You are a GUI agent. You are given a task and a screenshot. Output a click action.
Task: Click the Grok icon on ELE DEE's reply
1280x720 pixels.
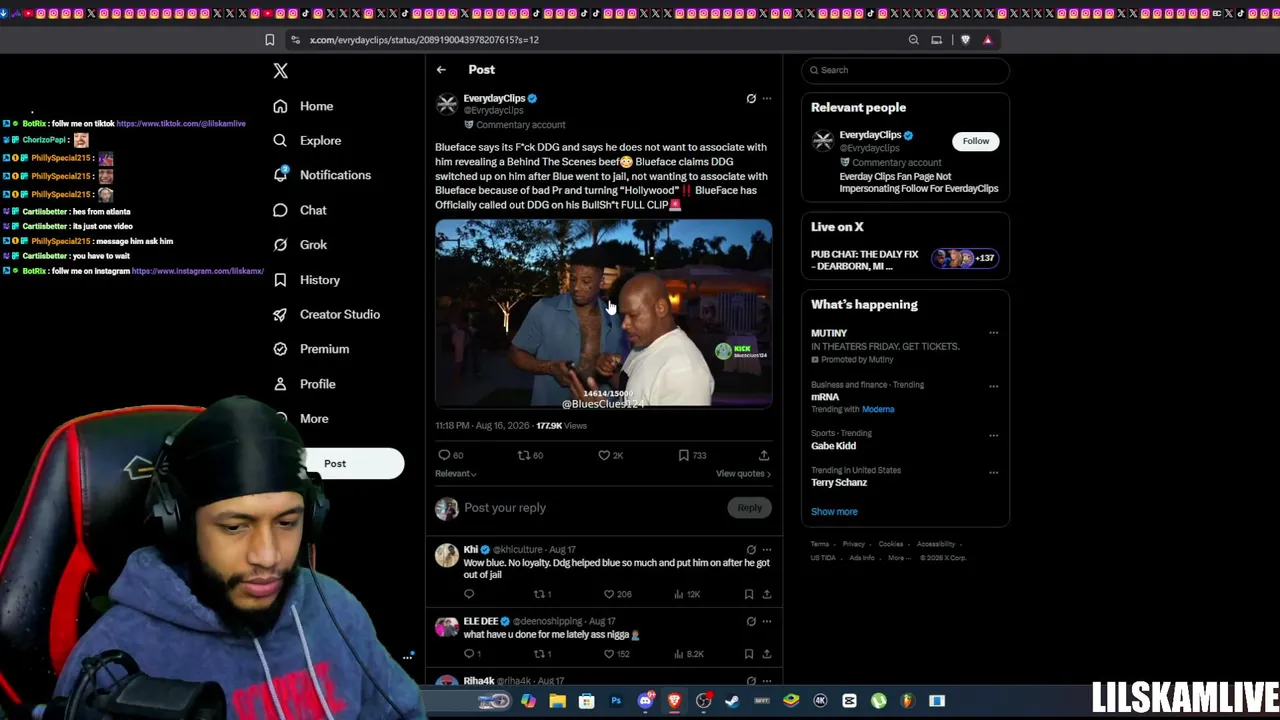click(x=751, y=621)
